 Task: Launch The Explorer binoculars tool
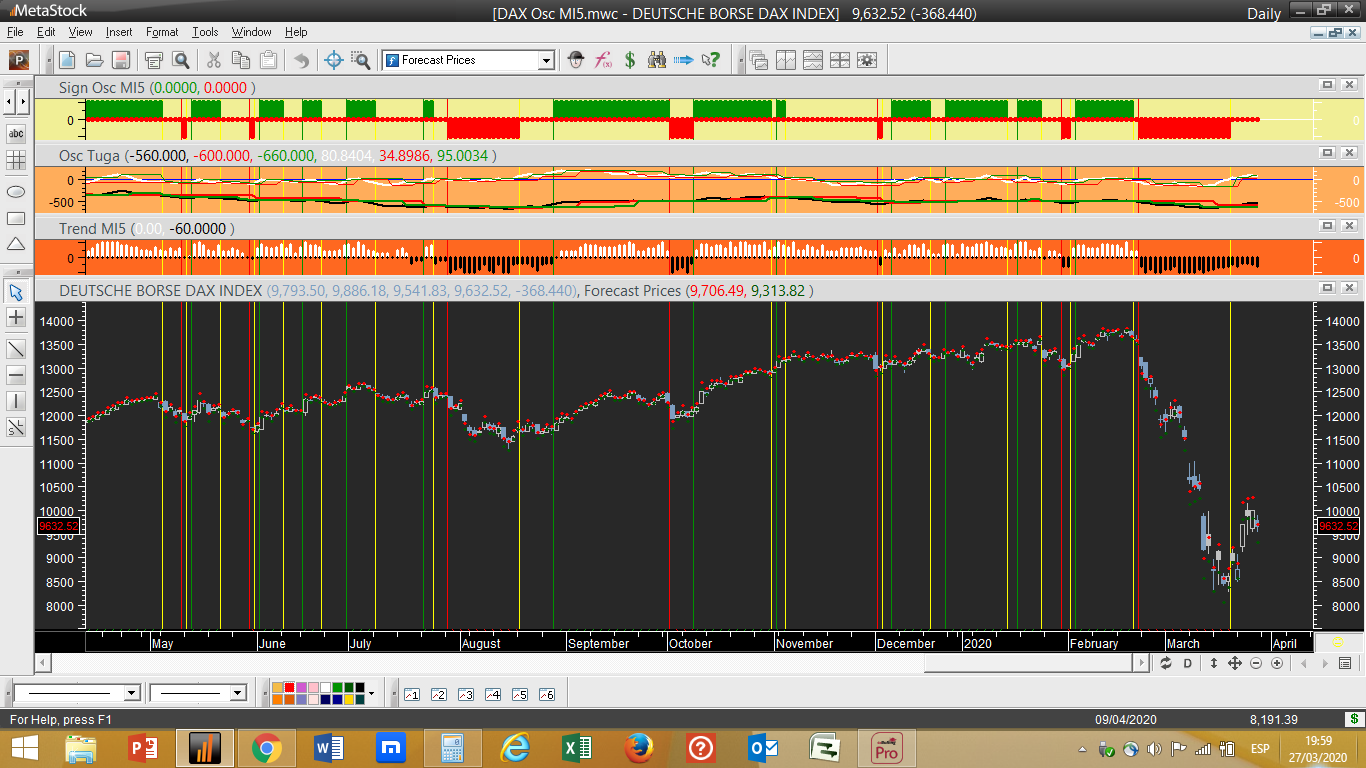(x=657, y=60)
